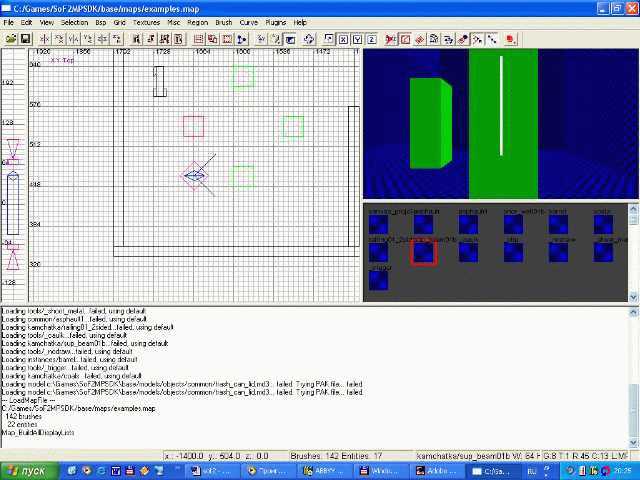Click the Select Complete Tall icon
640x480 pixels.
pyautogui.click(x=136, y=39)
